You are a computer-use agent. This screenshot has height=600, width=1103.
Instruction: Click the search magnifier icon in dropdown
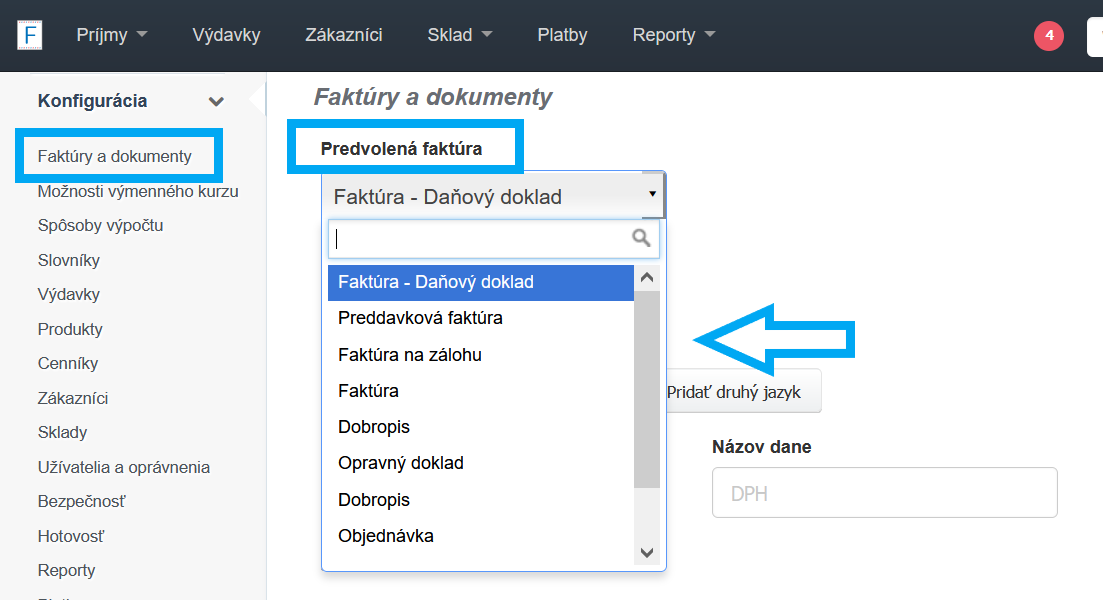[641, 239]
